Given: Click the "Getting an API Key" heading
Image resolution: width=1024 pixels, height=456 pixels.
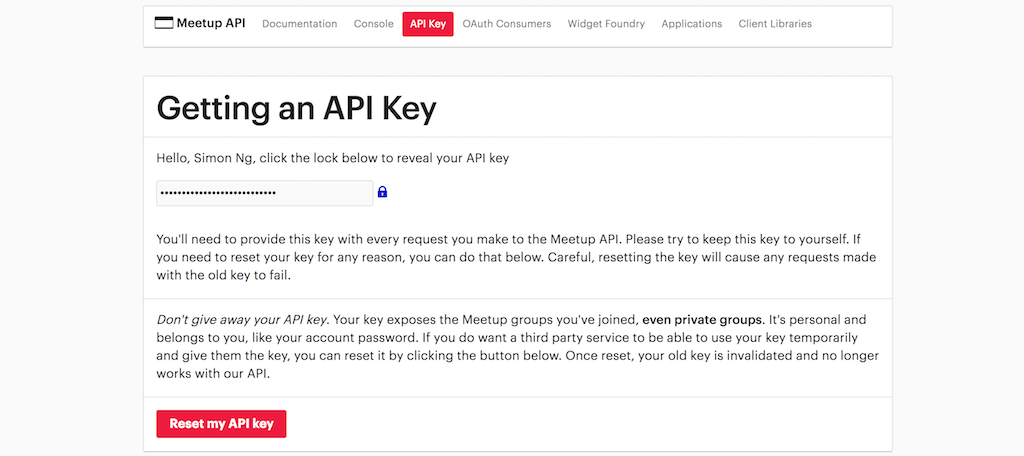Looking at the screenshot, I should pyautogui.click(x=297, y=107).
